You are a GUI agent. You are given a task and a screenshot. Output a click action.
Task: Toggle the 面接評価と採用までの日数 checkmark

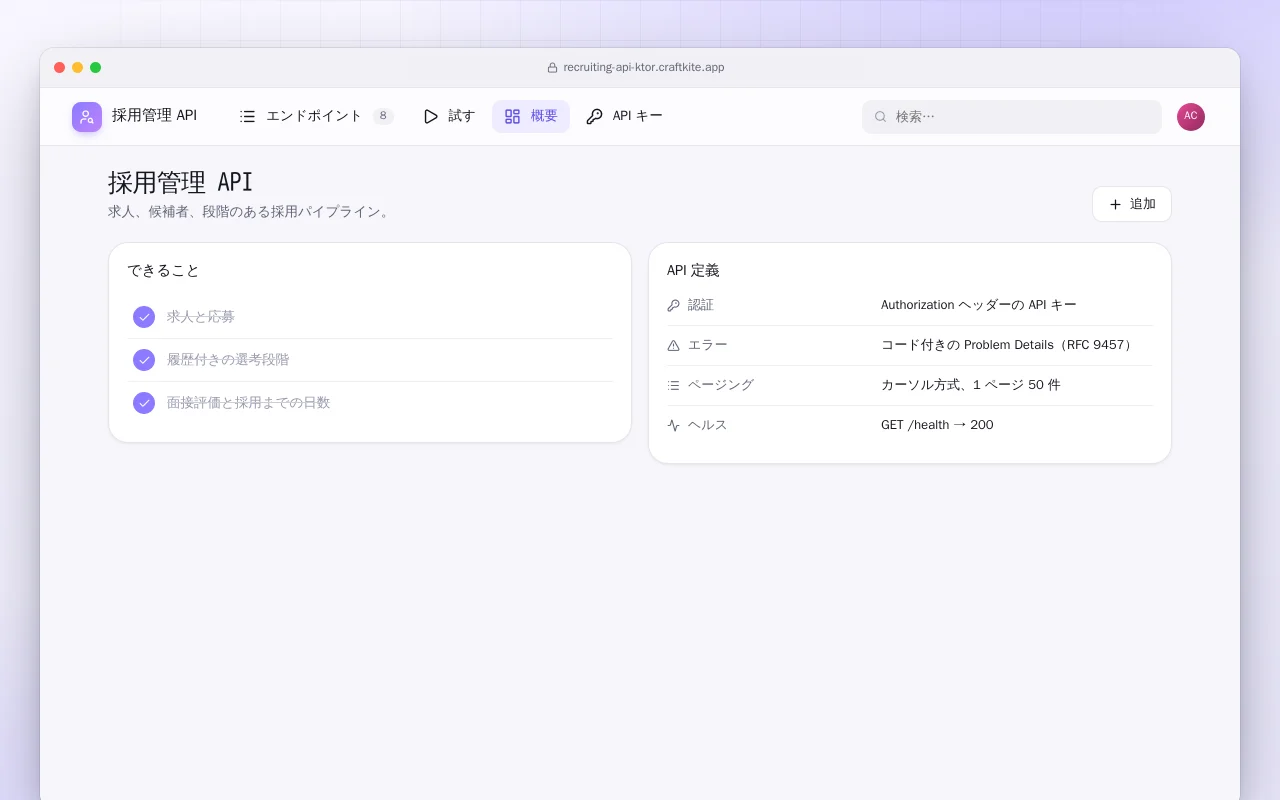pos(144,403)
